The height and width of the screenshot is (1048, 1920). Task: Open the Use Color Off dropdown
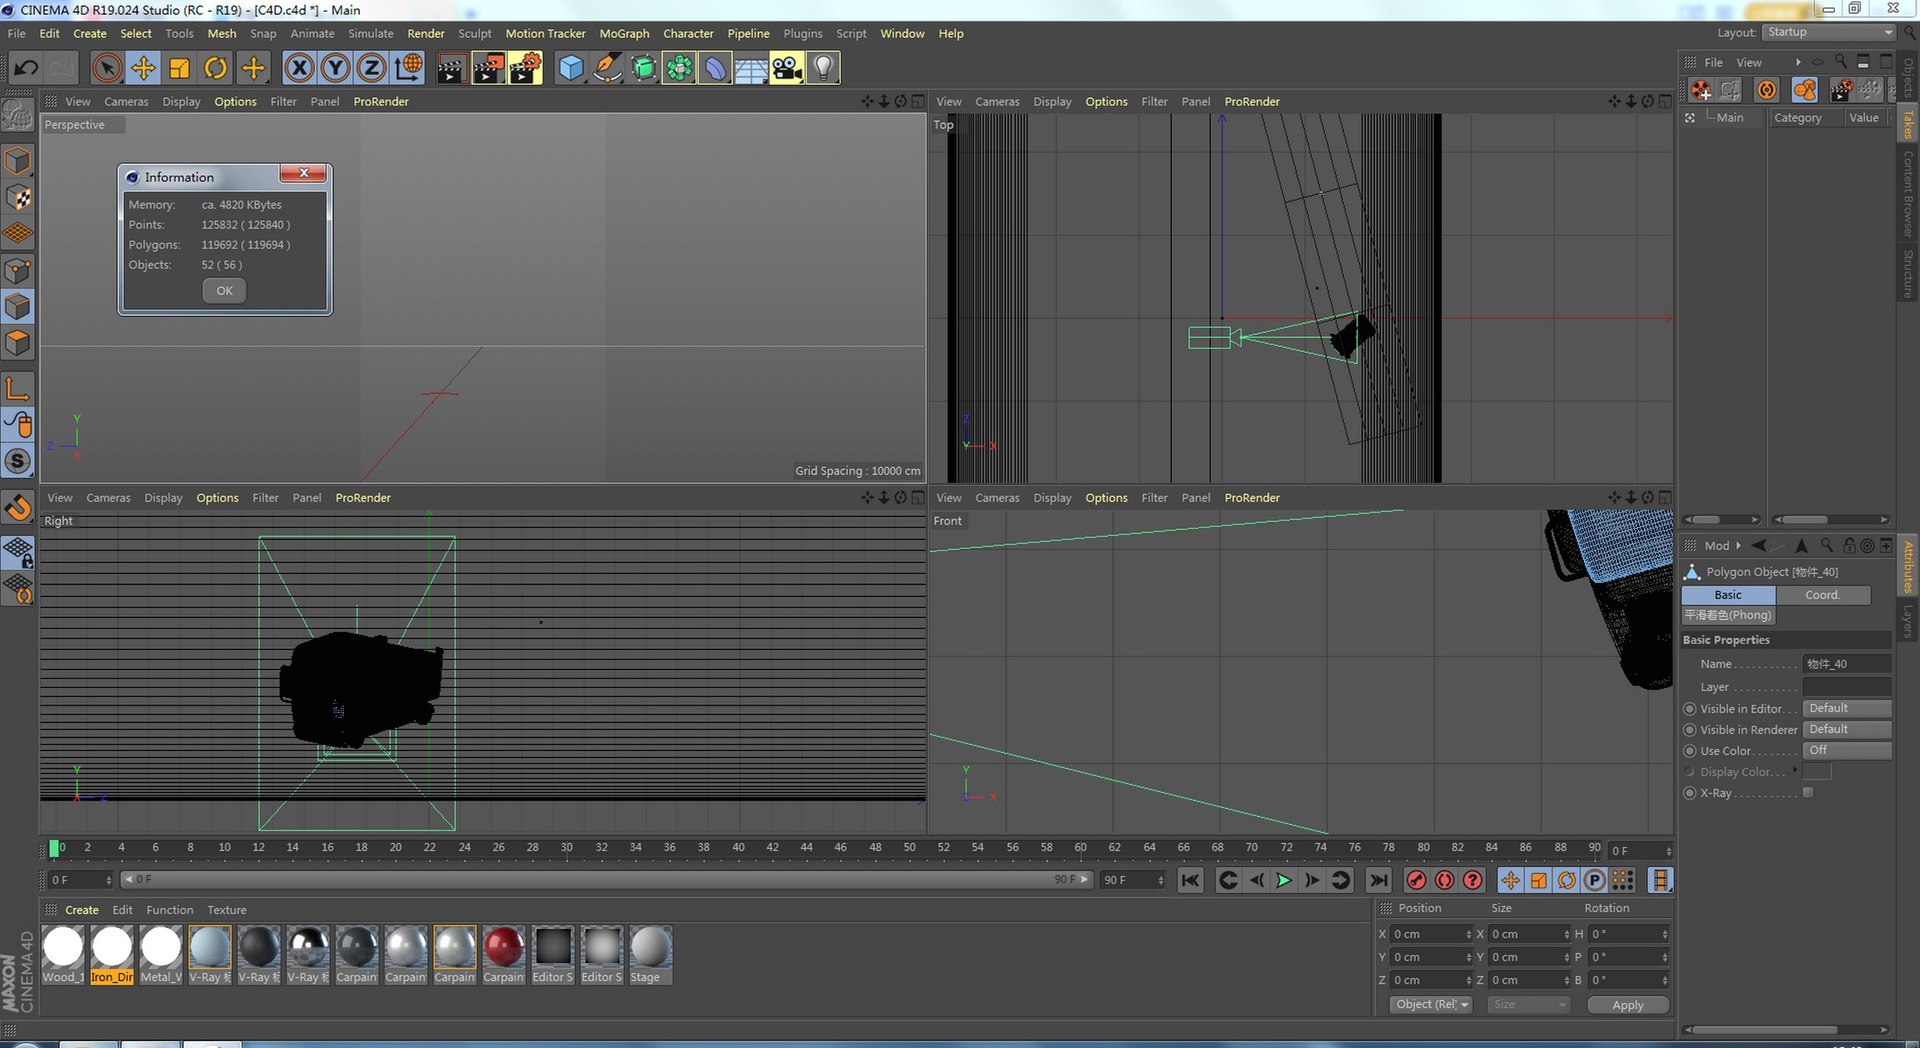[x=1846, y=750]
